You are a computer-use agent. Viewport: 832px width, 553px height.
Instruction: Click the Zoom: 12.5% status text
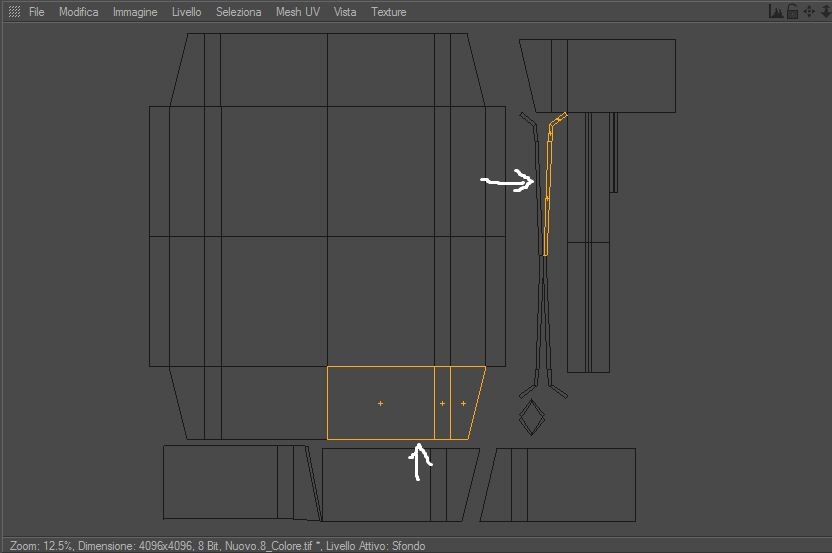click(x=41, y=546)
